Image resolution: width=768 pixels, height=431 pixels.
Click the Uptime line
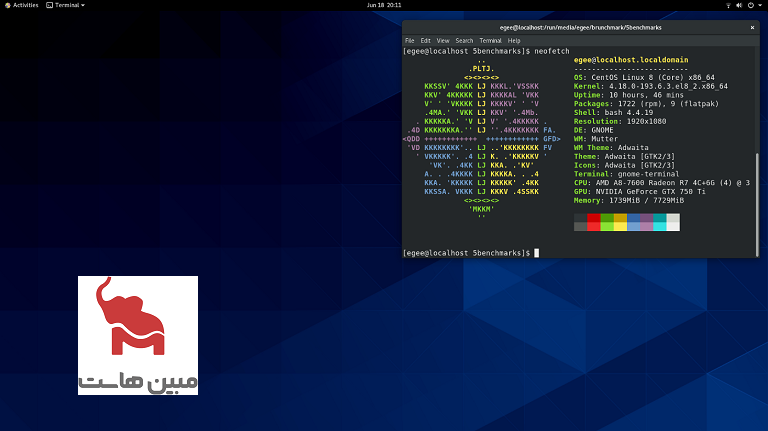[628, 95]
